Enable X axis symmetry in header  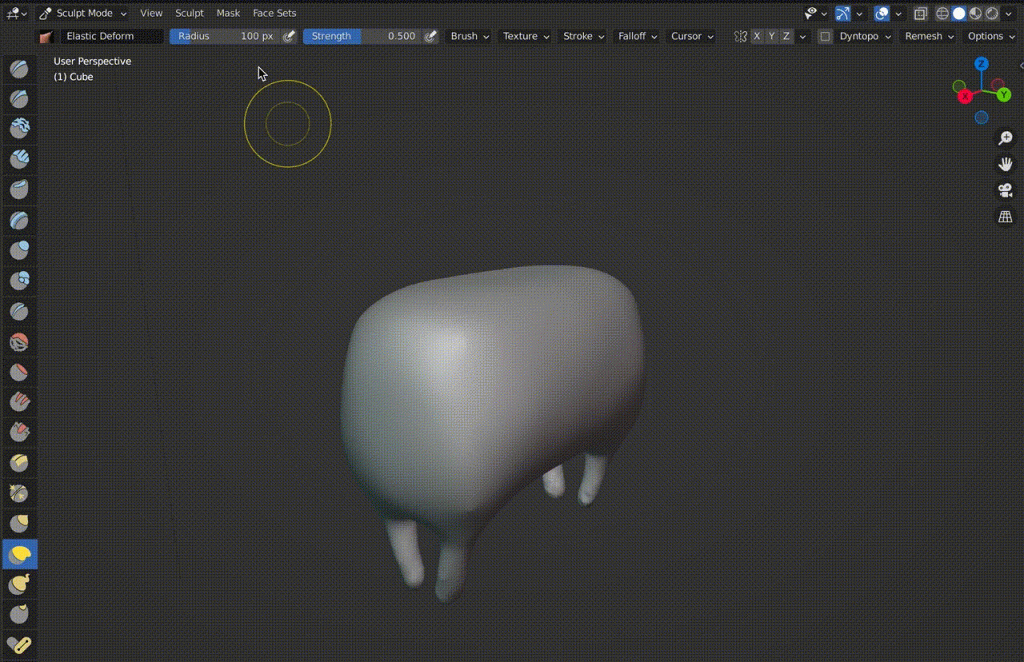click(x=757, y=36)
